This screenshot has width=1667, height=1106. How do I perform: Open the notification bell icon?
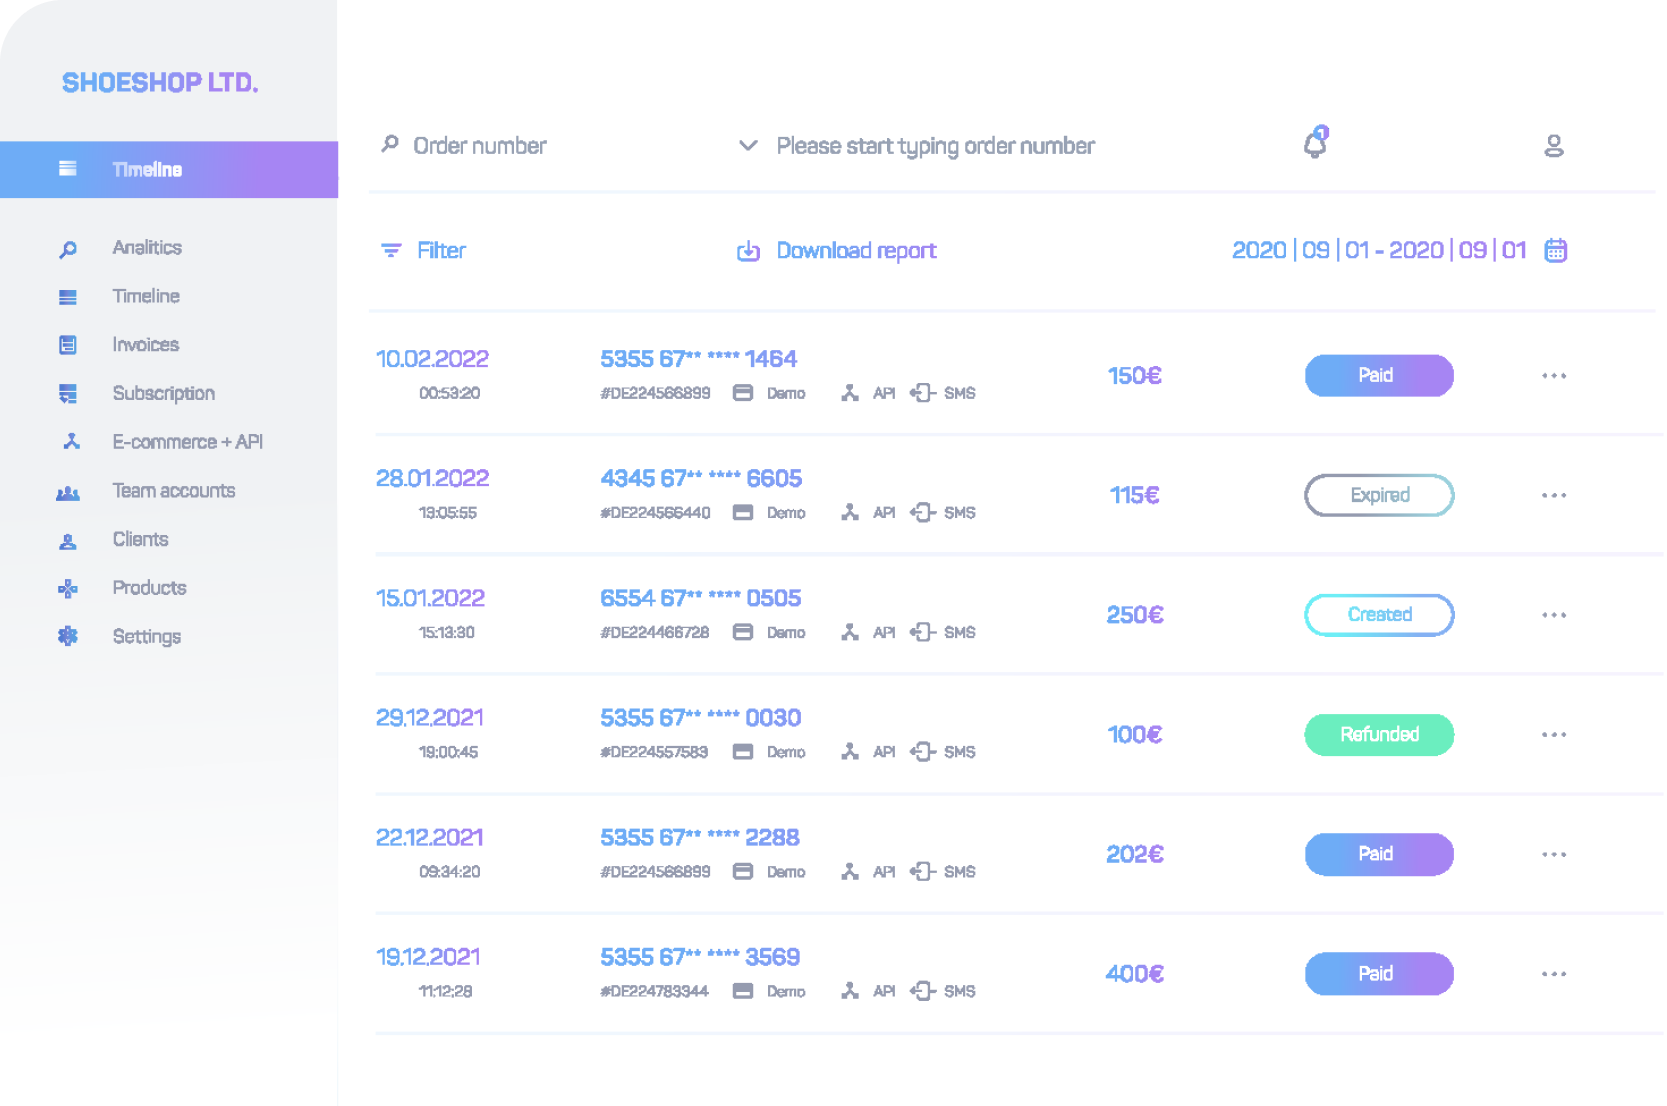click(x=1315, y=145)
